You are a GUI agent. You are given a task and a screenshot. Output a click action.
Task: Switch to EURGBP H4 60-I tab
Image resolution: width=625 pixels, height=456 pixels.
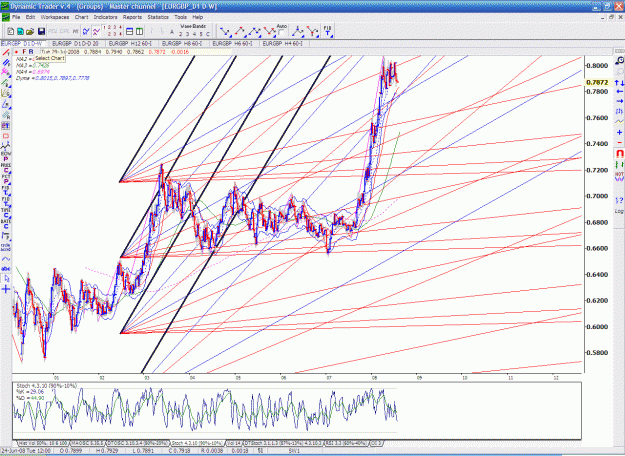[x=283, y=43]
